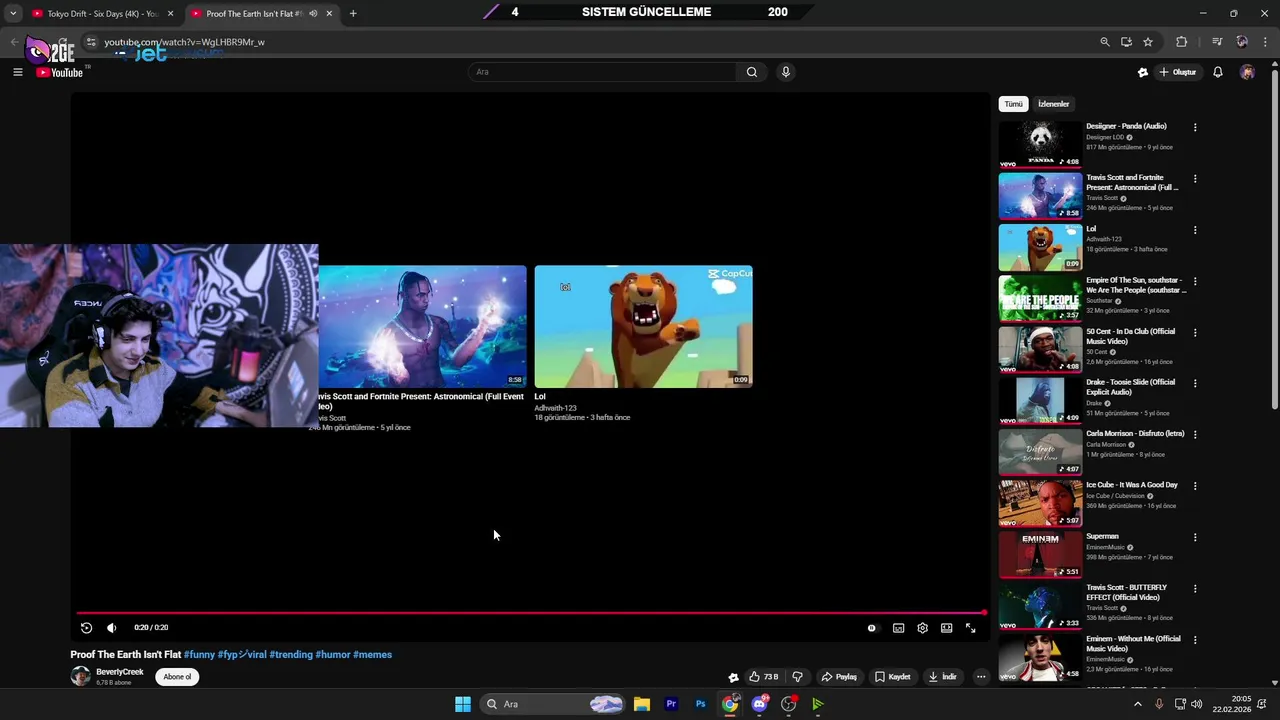Open a new browser tab

point(353,14)
